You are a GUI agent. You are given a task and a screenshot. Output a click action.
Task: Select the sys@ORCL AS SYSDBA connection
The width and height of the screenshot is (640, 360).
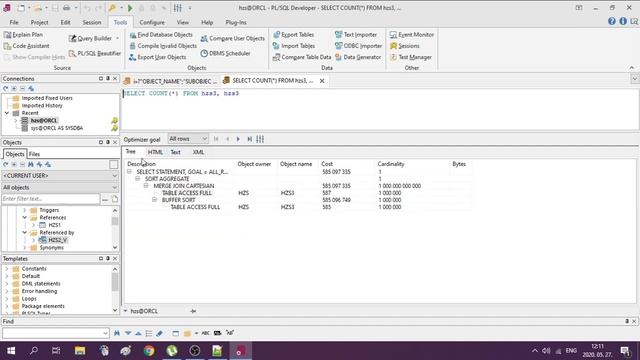(57, 128)
